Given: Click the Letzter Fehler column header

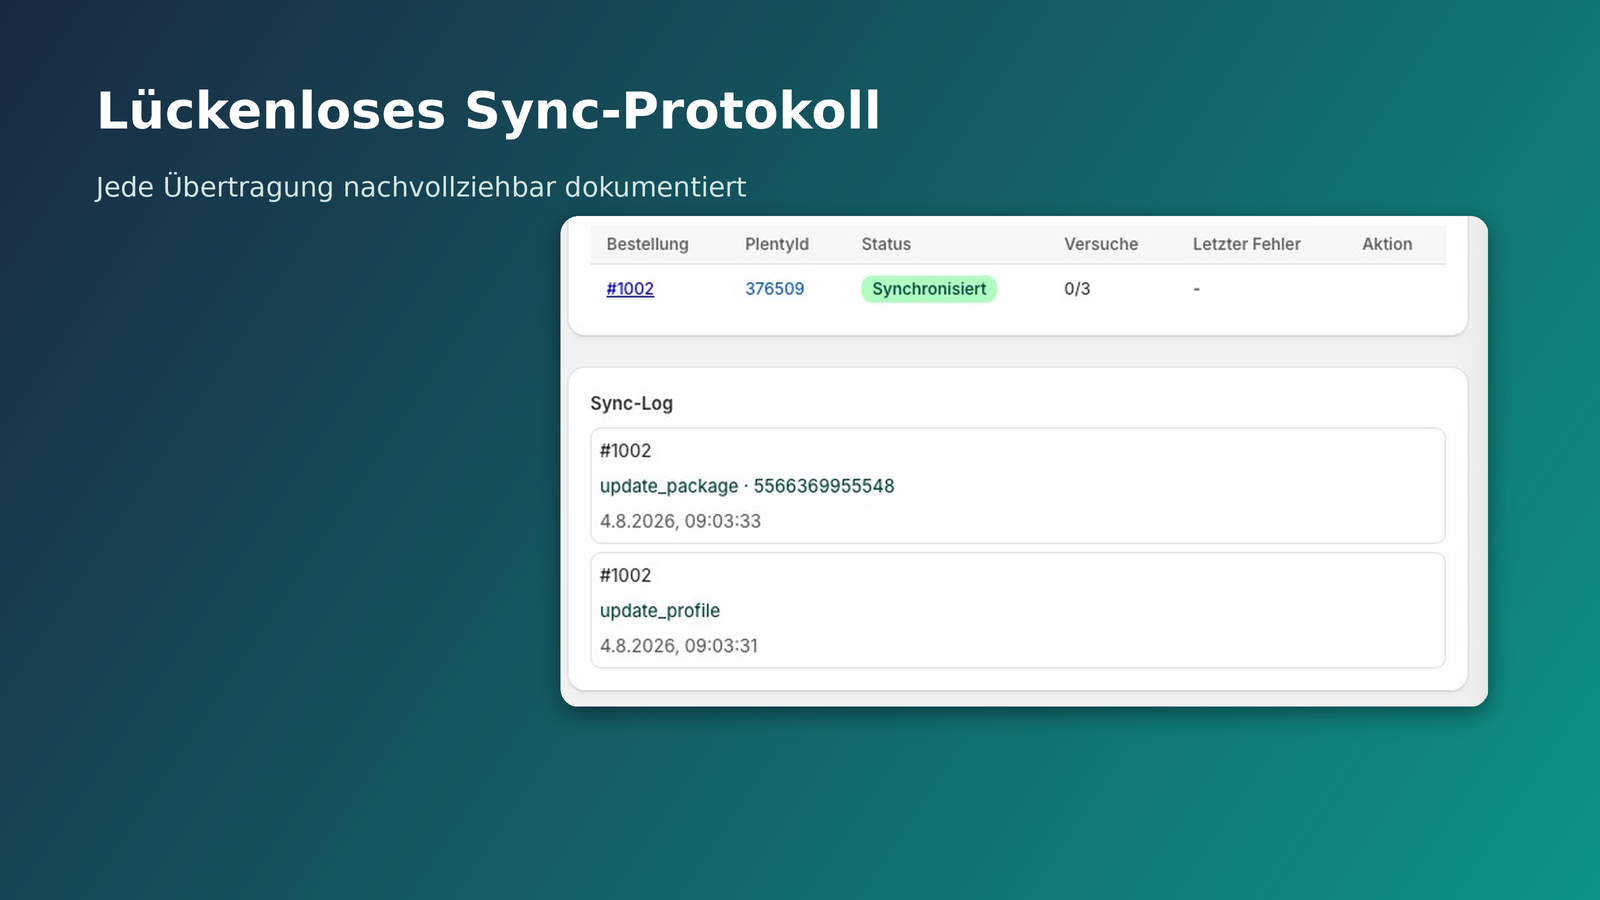Looking at the screenshot, I should [x=1246, y=244].
